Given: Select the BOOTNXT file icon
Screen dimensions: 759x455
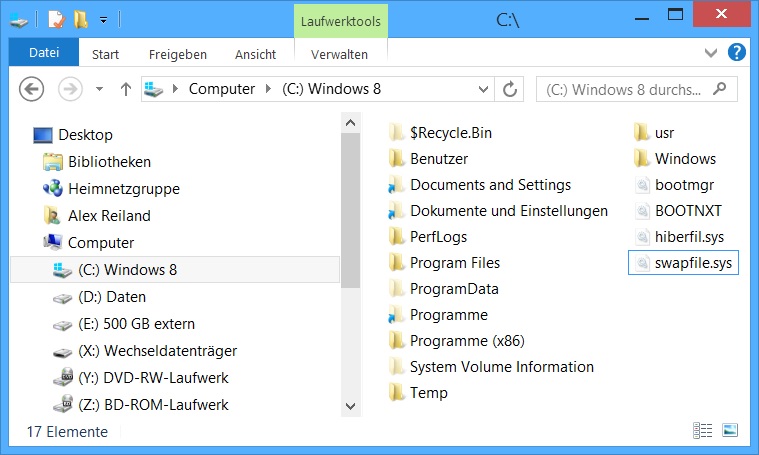Looking at the screenshot, I should 642,211.
